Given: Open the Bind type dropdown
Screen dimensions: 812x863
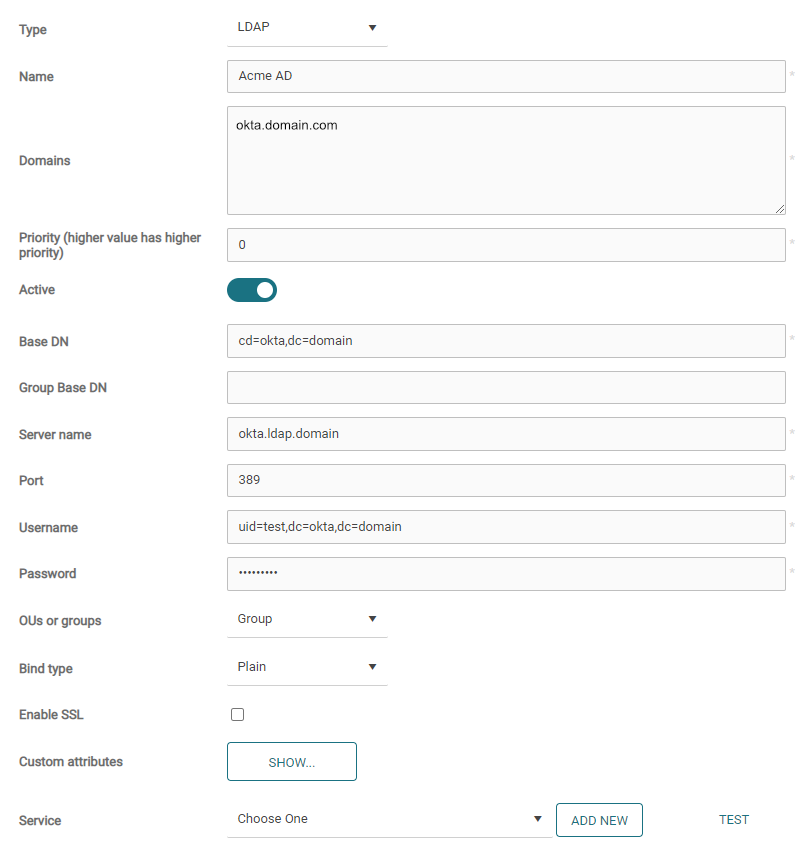Looking at the screenshot, I should click(307, 667).
